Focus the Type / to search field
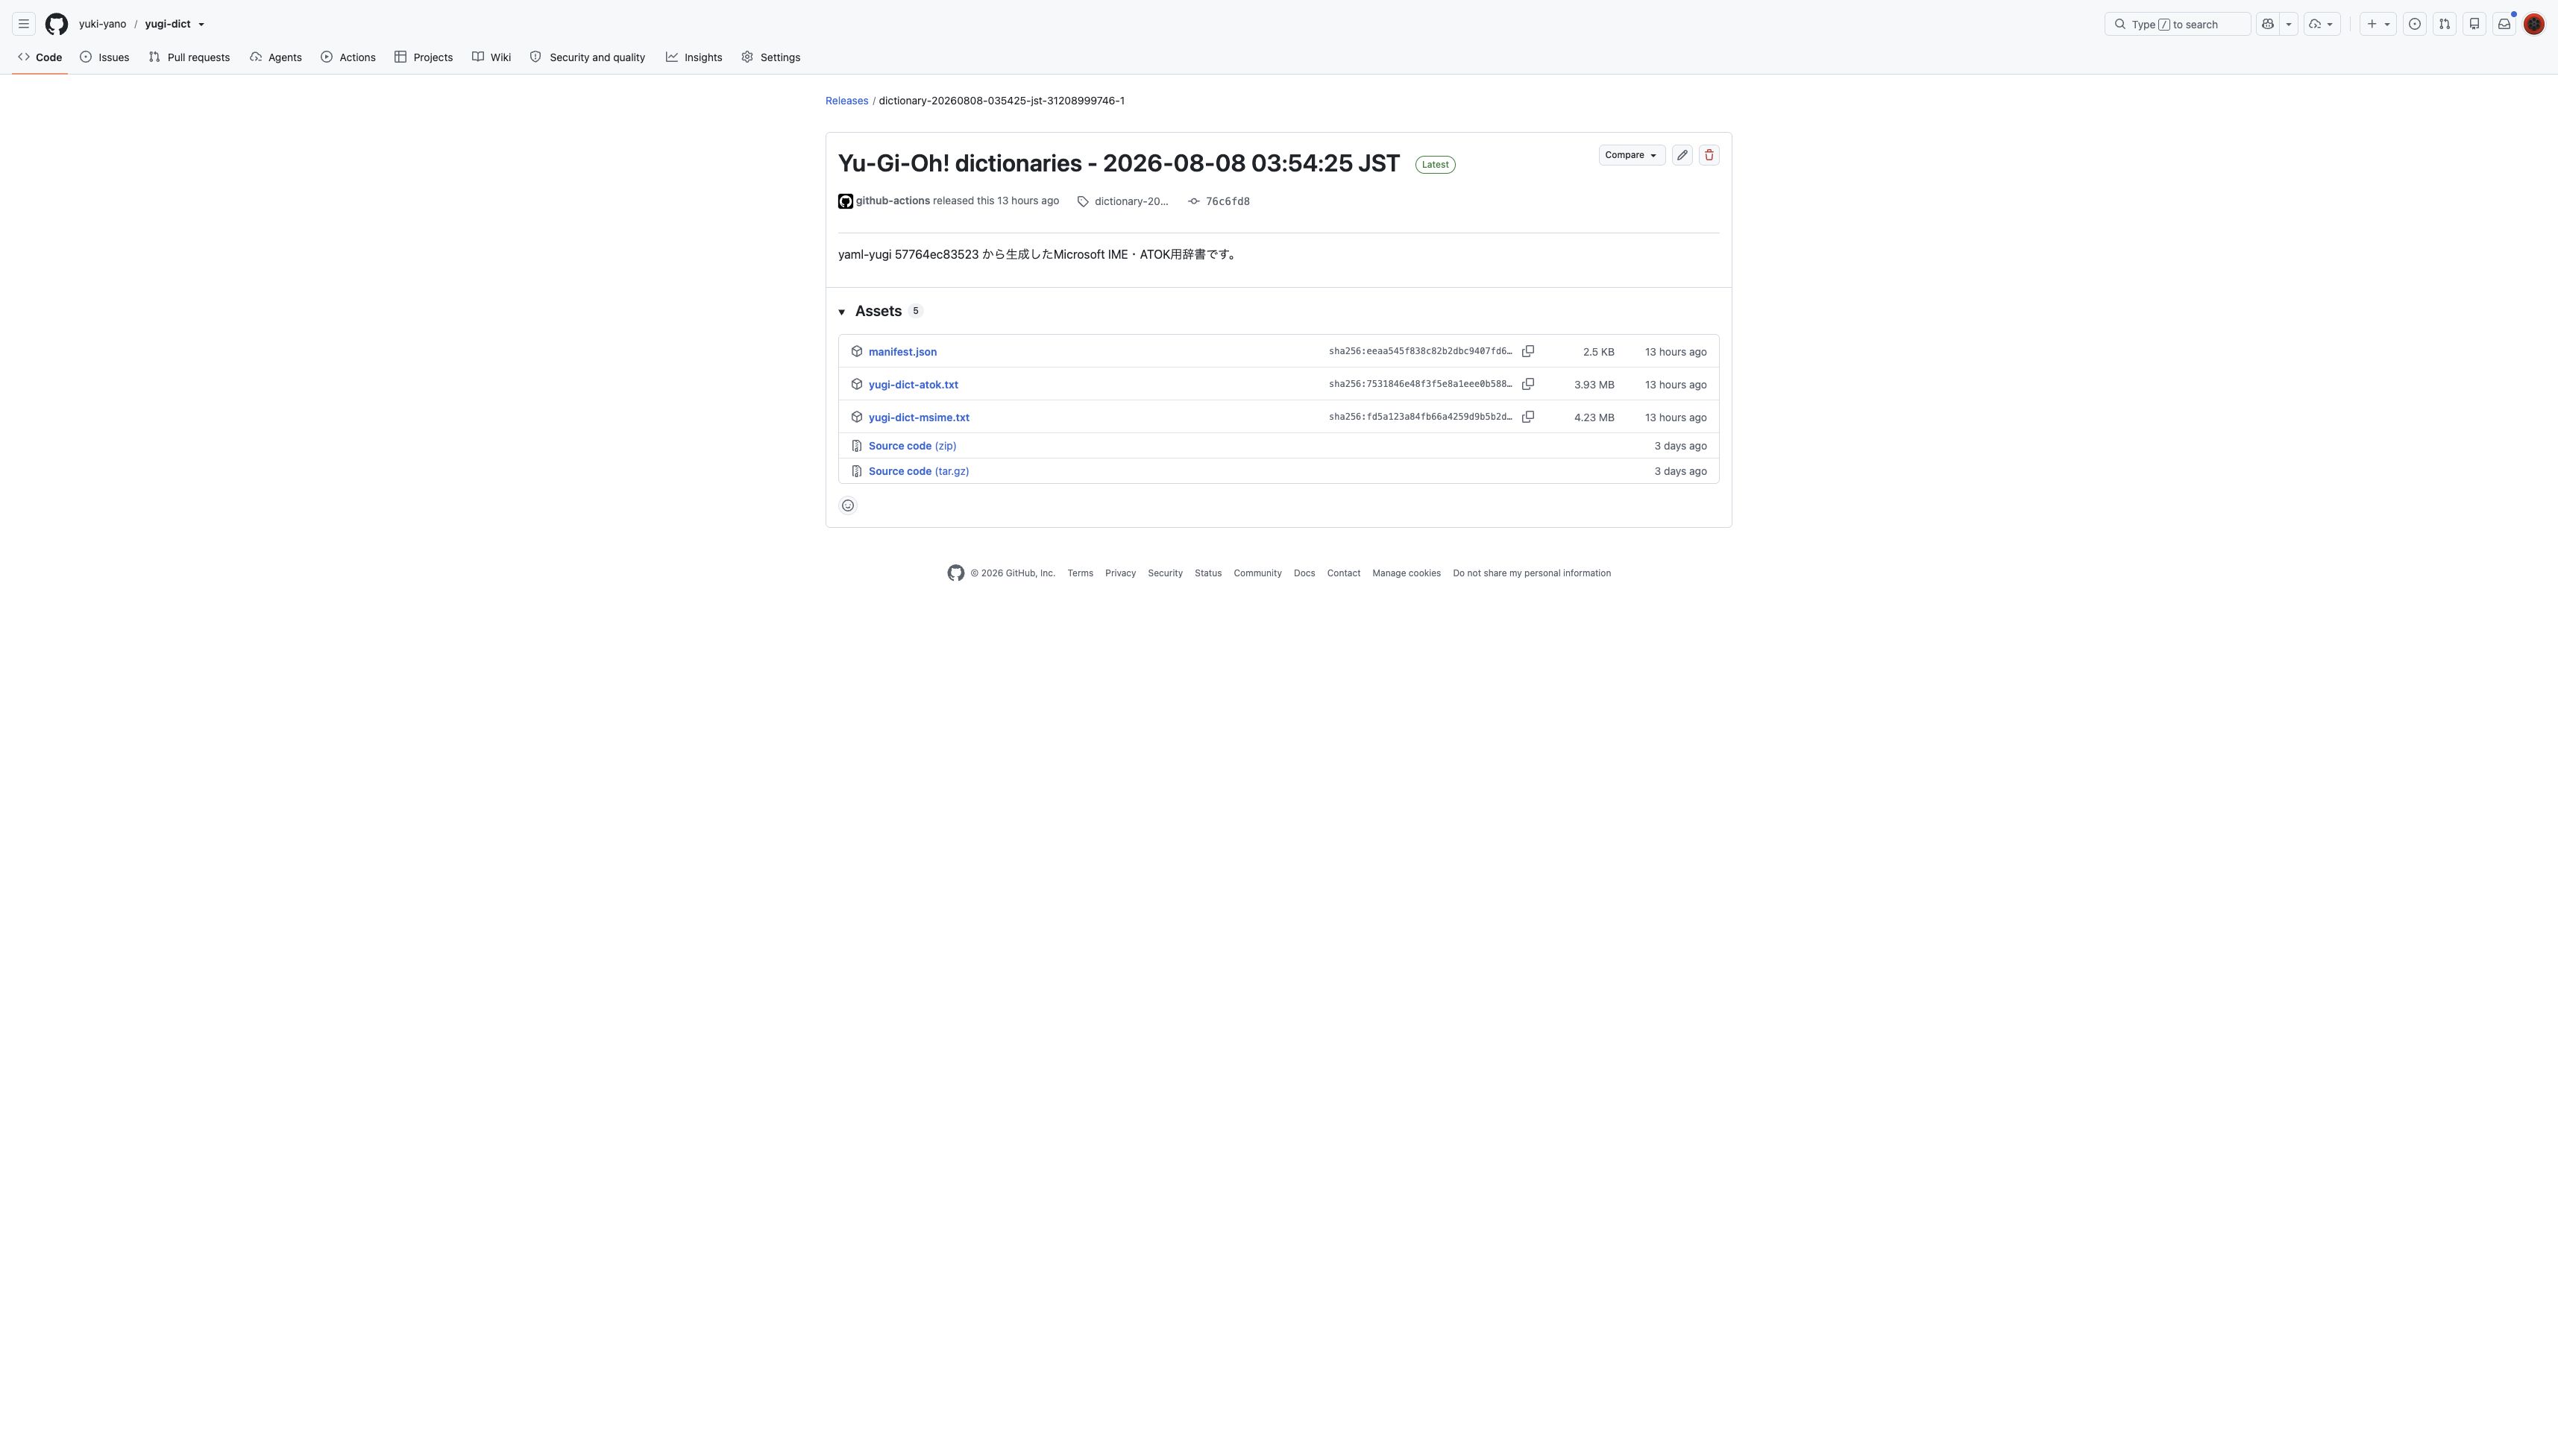2558x1456 pixels. 2177,24
